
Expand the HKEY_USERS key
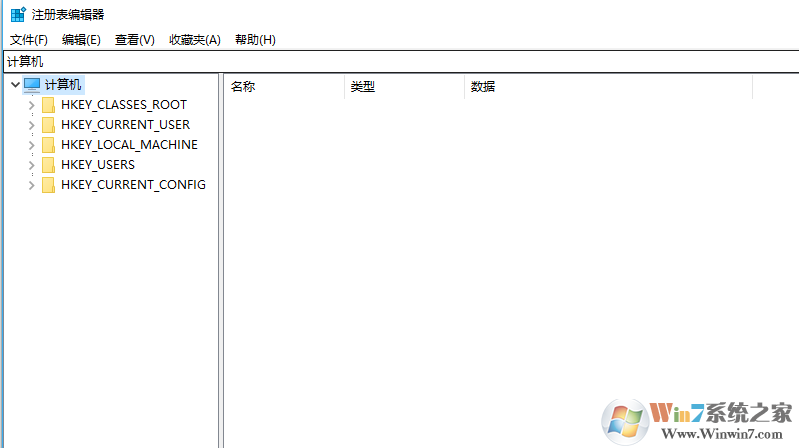point(32,165)
